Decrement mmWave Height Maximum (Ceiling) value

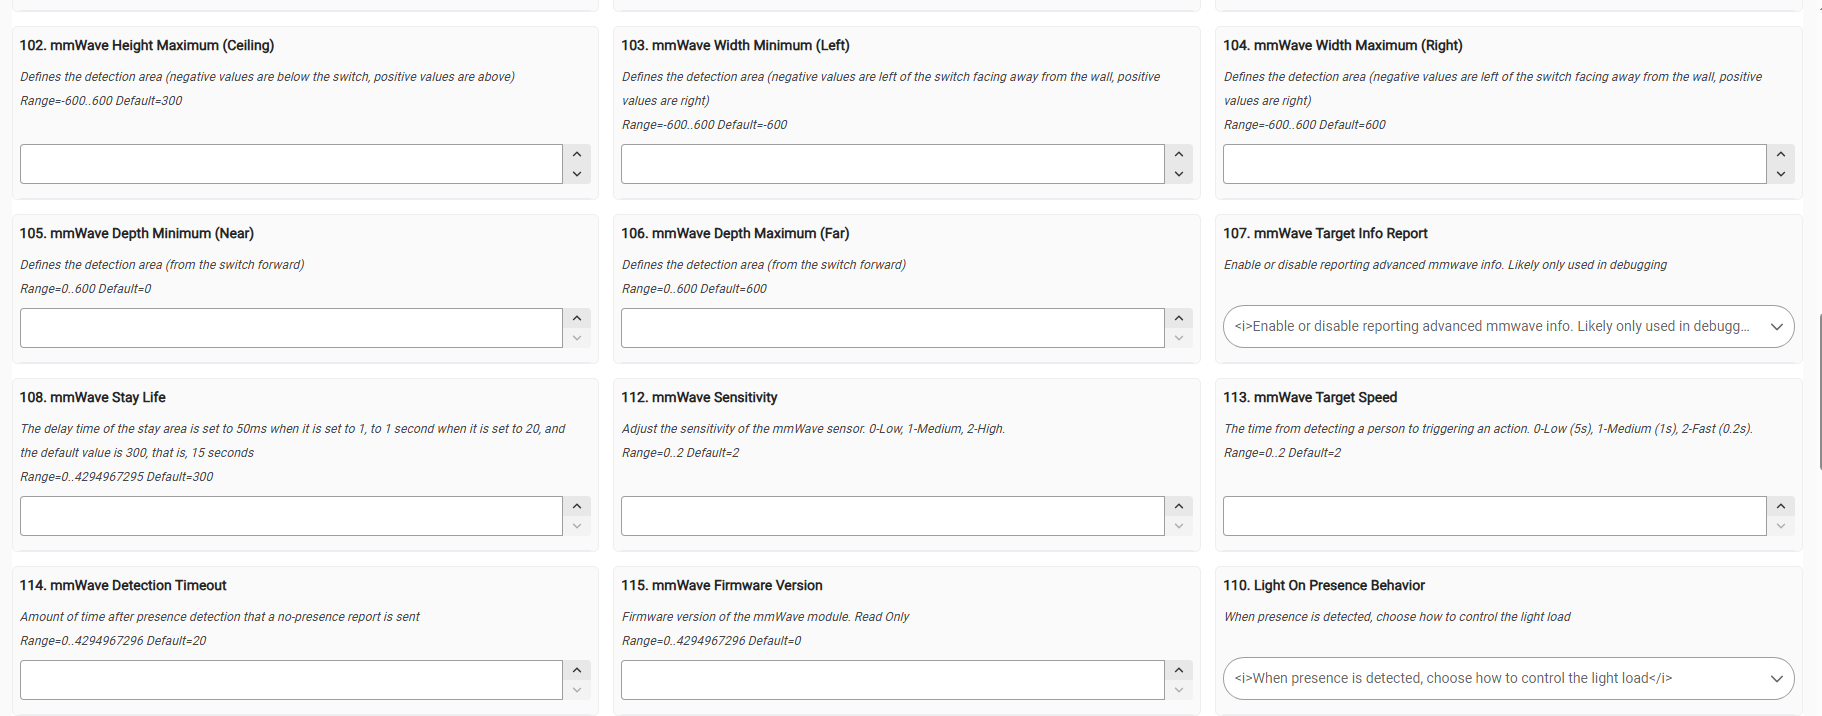click(x=577, y=174)
